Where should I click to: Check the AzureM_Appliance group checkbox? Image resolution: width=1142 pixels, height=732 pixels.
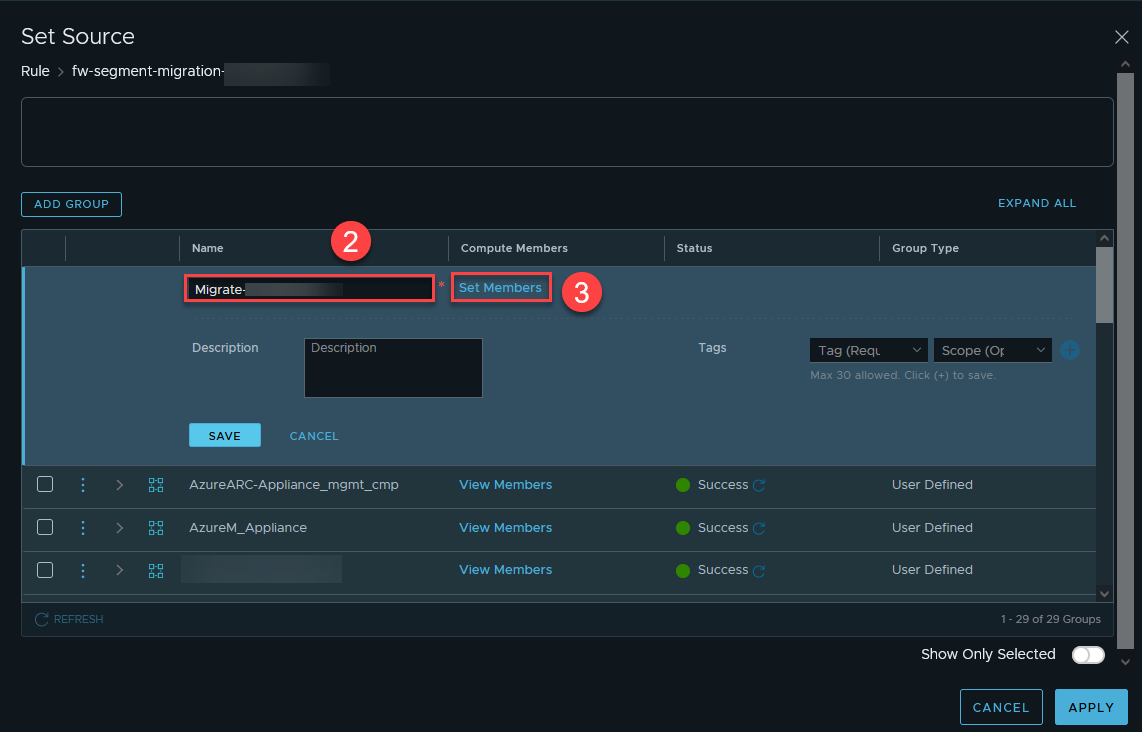(x=45, y=528)
